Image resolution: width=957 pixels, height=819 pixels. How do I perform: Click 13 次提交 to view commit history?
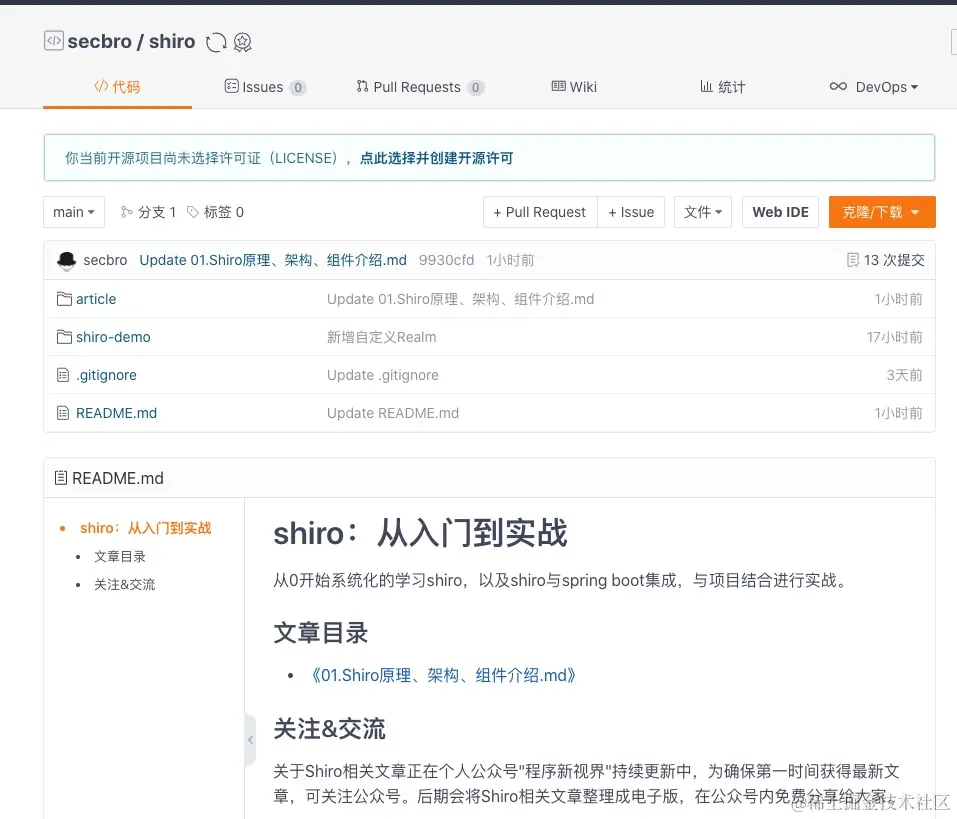click(884, 260)
